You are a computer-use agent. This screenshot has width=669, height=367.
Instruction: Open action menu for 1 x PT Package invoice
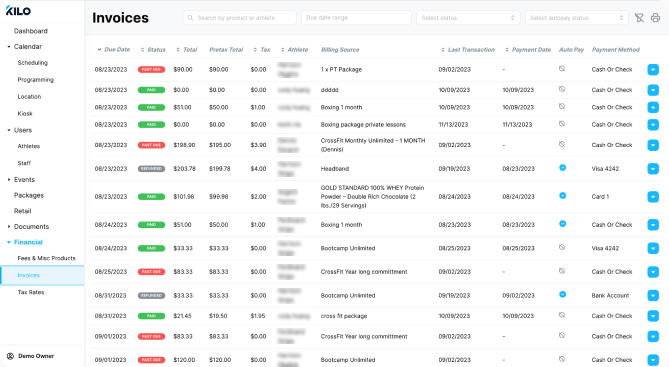point(653,70)
